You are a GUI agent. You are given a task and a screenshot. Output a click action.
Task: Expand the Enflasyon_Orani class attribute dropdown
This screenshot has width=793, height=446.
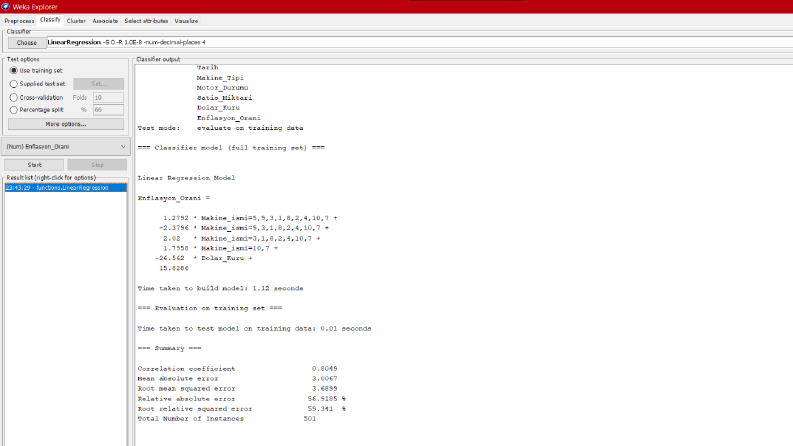(x=66, y=147)
